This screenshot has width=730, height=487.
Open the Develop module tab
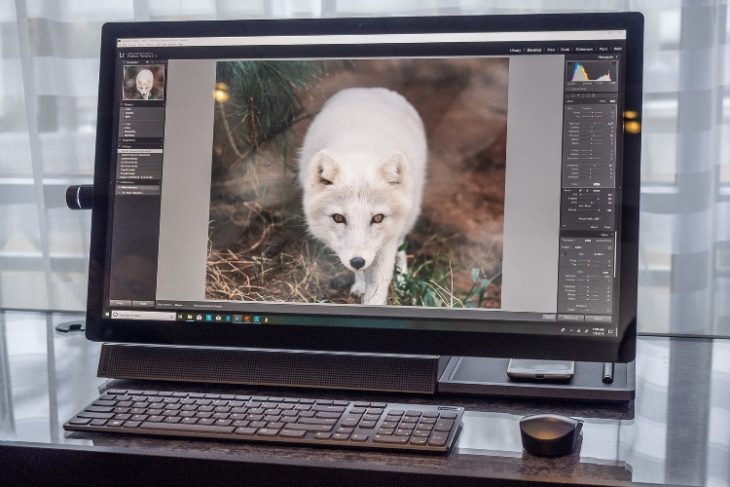(534, 50)
